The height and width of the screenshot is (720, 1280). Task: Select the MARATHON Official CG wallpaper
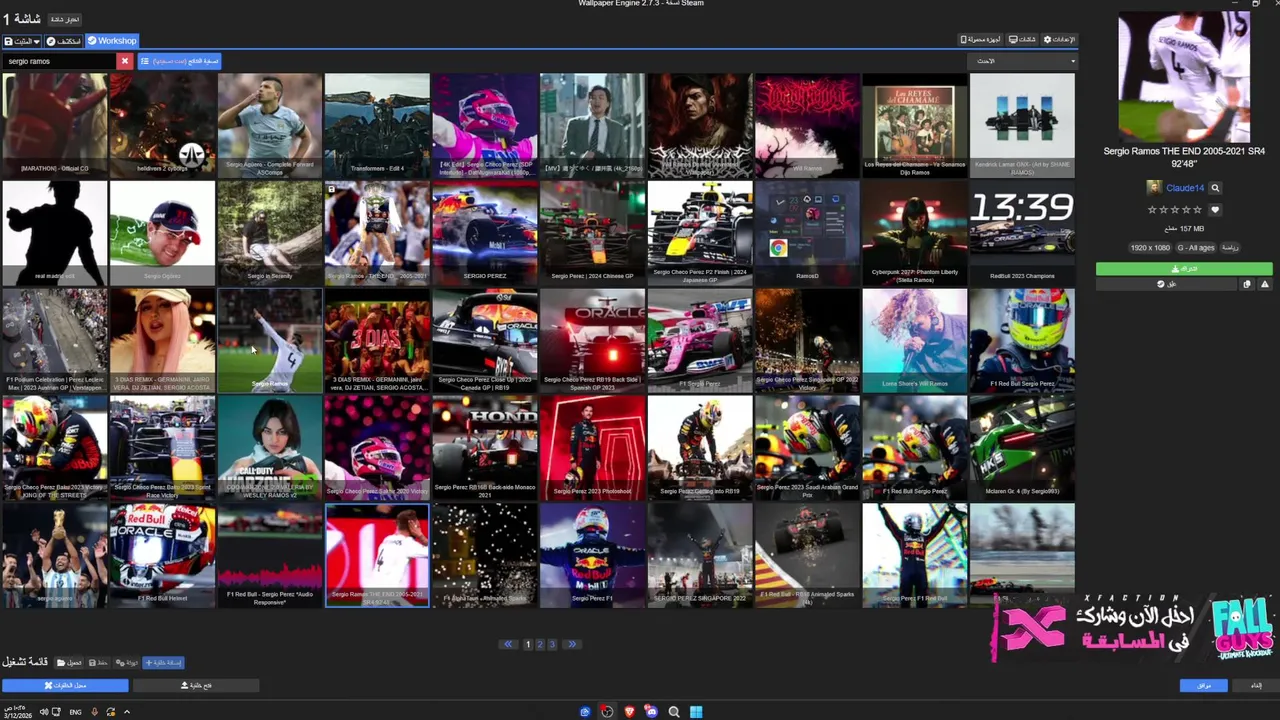click(x=54, y=125)
